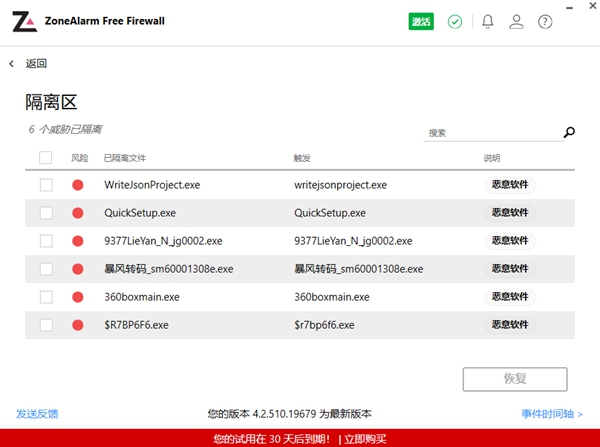Check the box for QuickSetup.exe
This screenshot has height=447, width=600.
point(46,213)
